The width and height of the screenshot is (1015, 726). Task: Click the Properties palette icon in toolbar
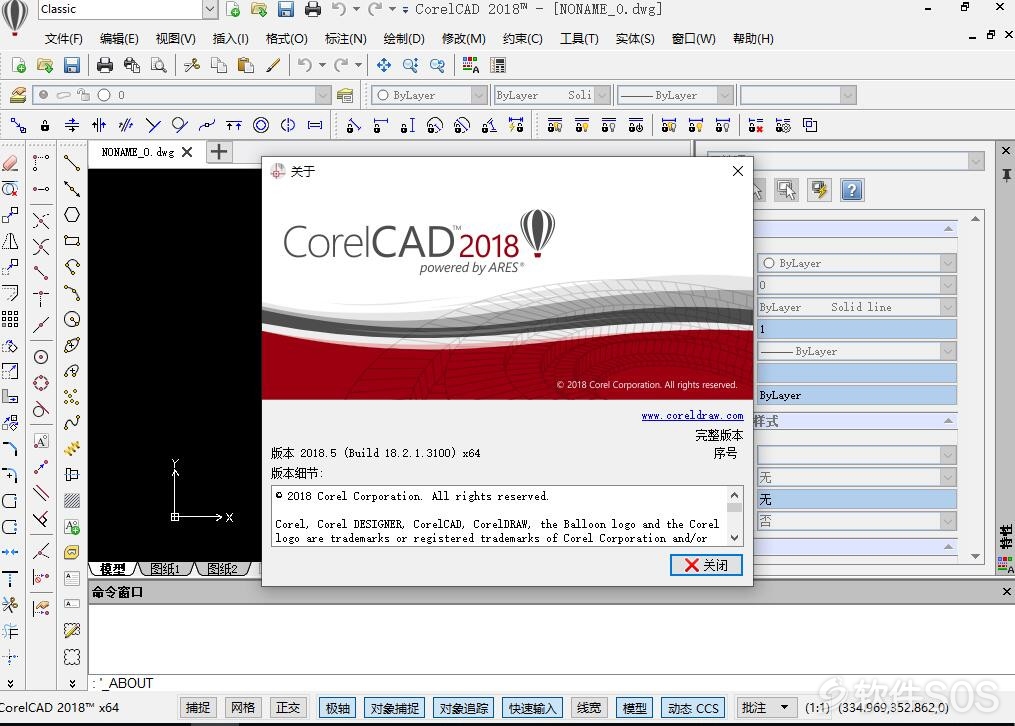[x=471, y=65]
